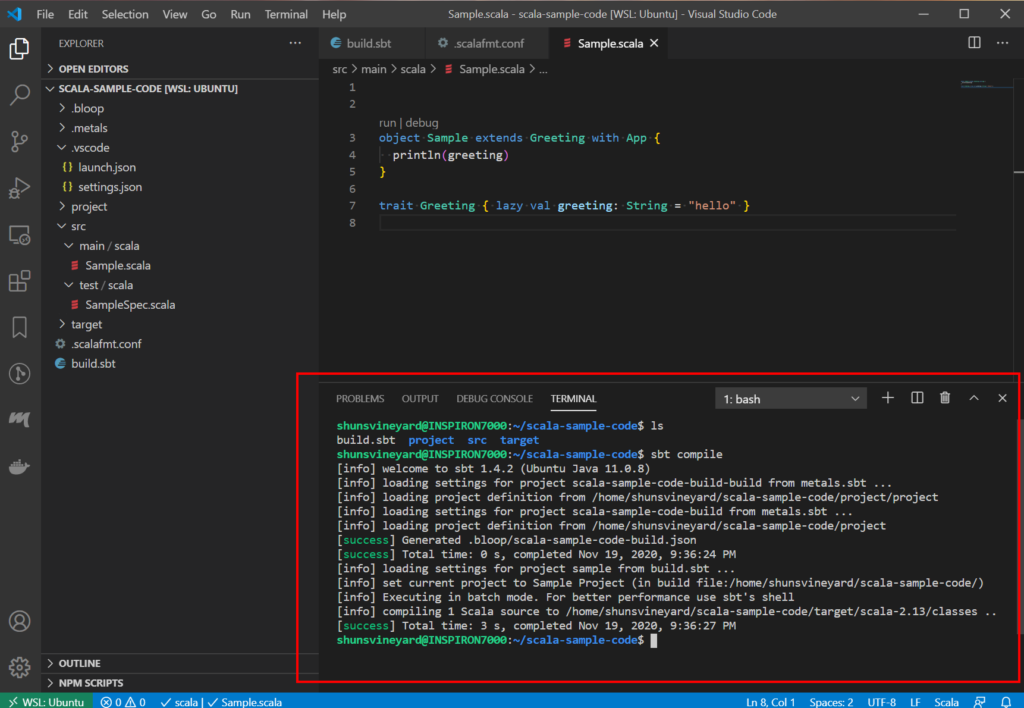Open the Run and Debug view

[x=19, y=188]
